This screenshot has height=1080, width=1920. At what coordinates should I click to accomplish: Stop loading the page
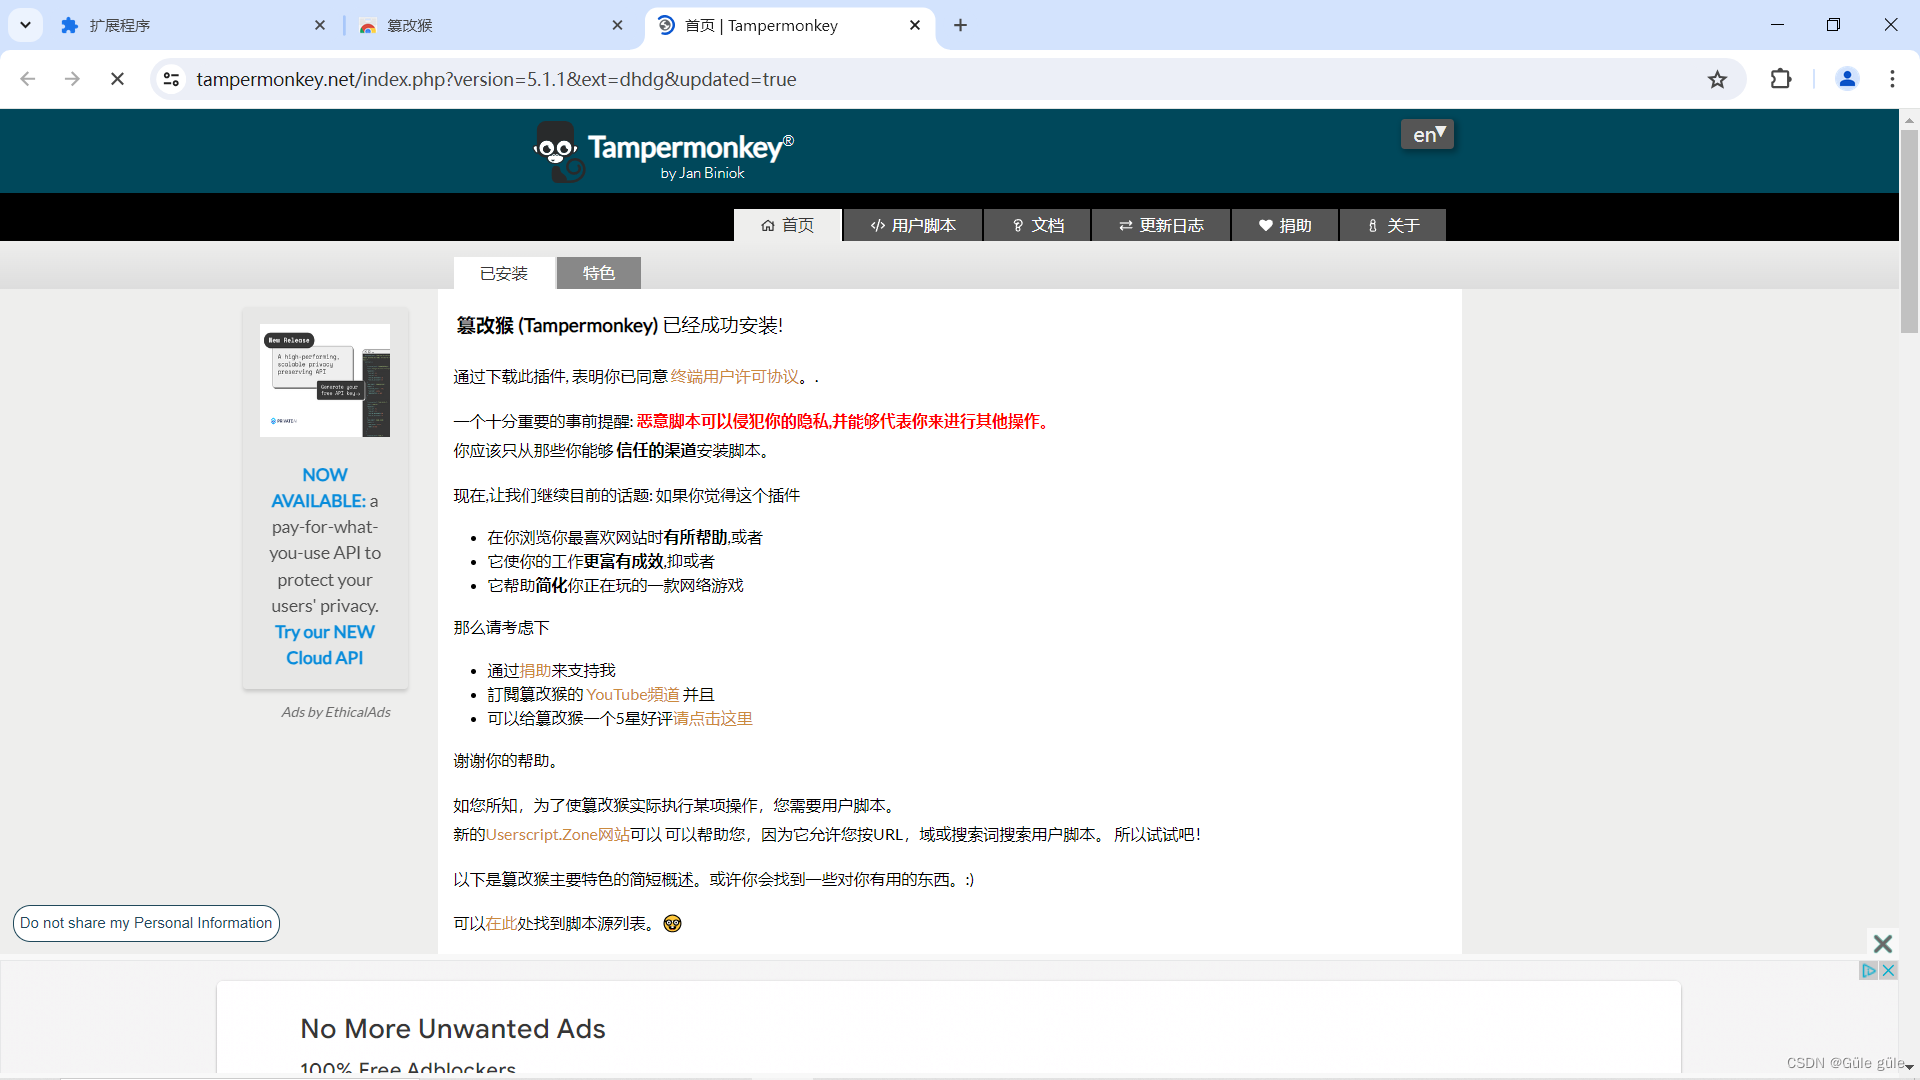click(117, 79)
